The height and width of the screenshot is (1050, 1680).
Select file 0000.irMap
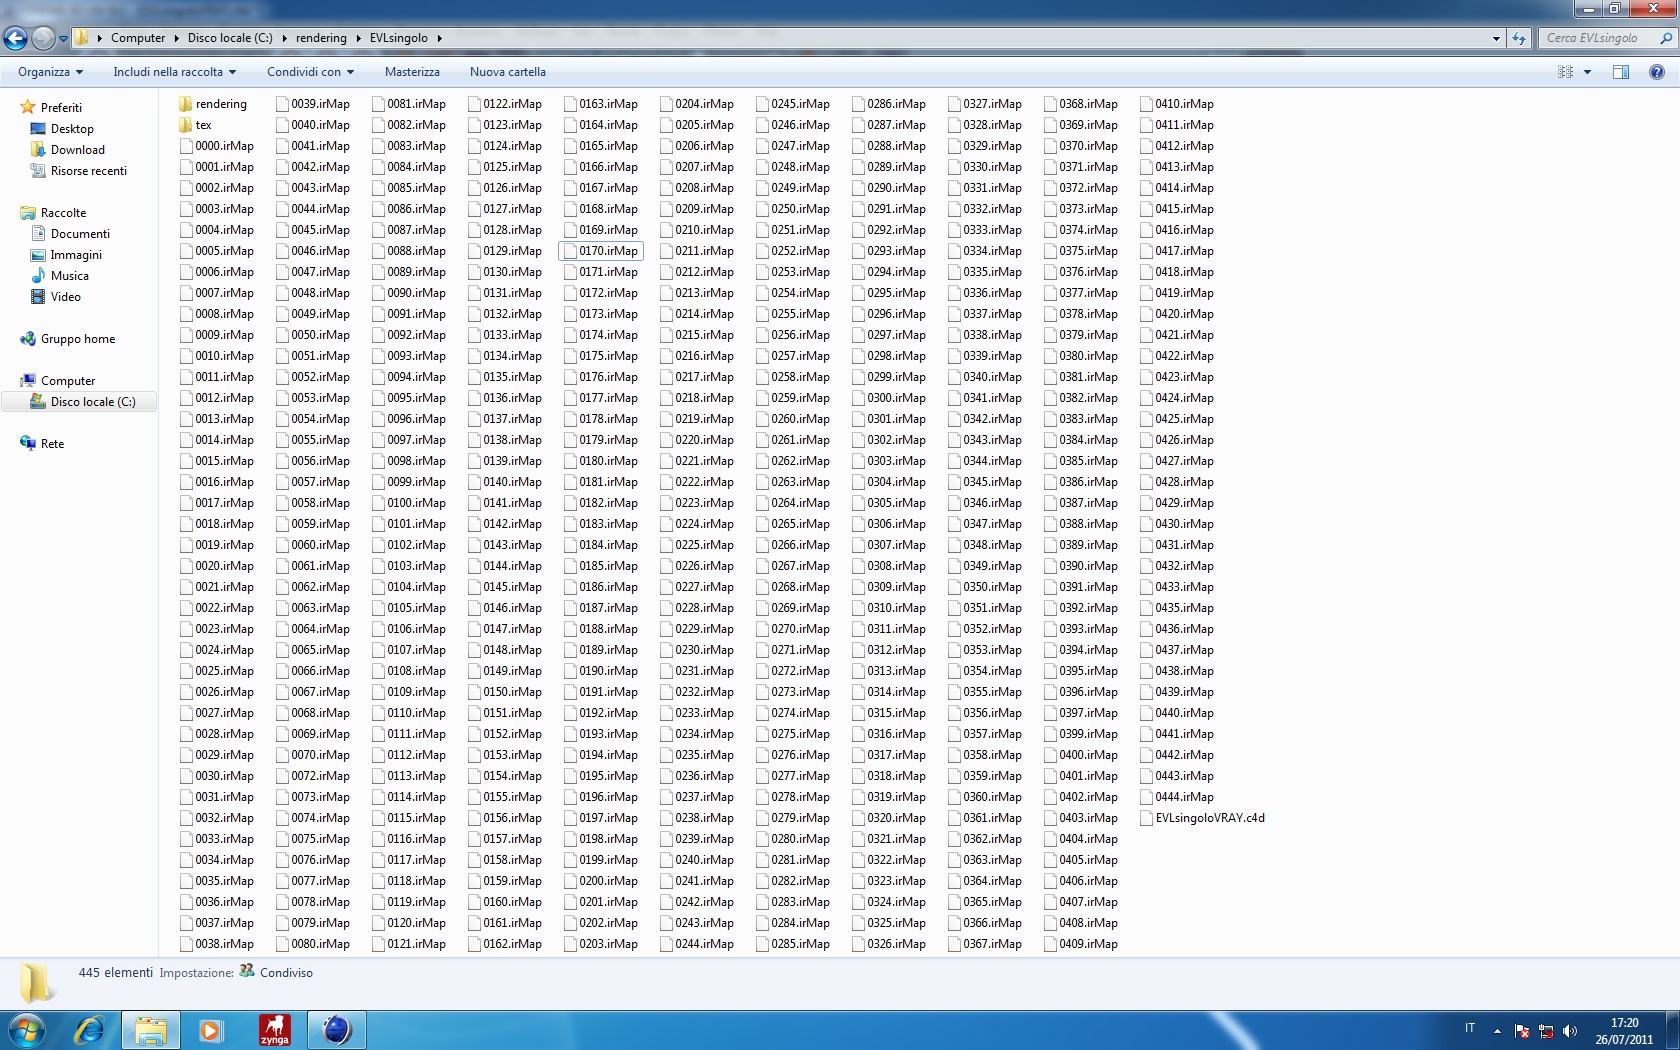[x=217, y=146]
